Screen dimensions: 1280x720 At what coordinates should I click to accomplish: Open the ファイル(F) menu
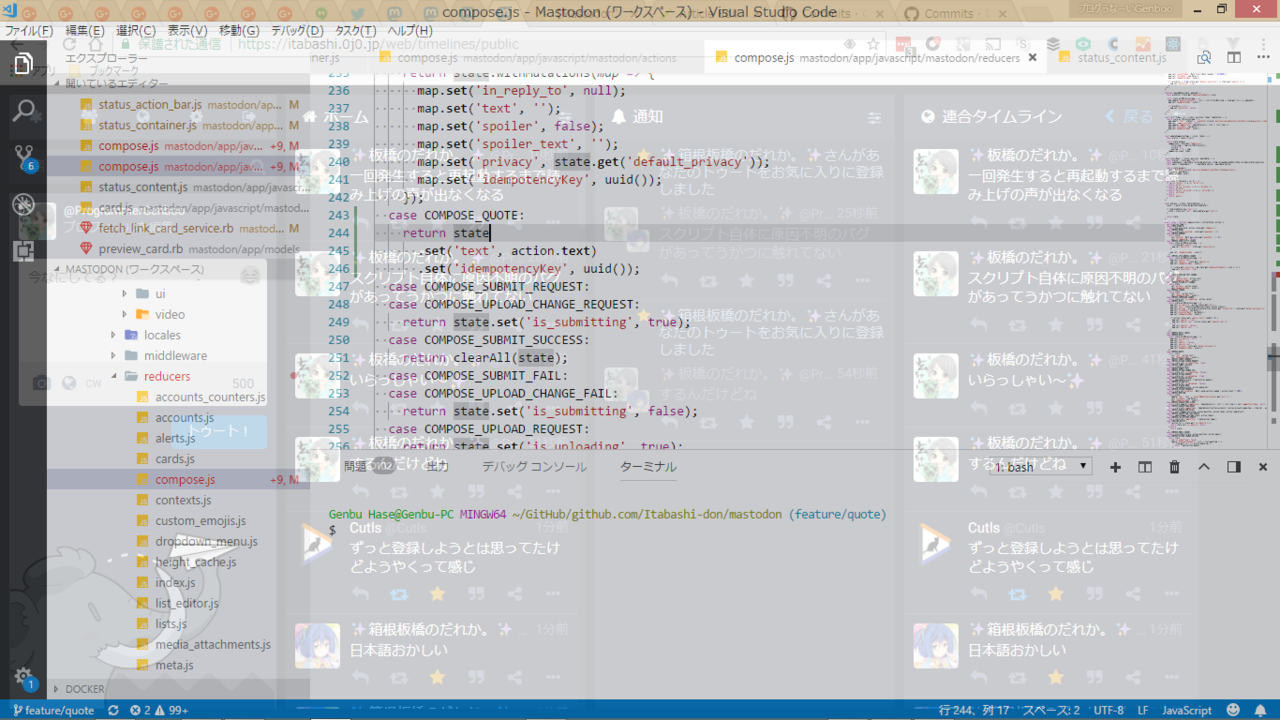pyautogui.click(x=29, y=31)
